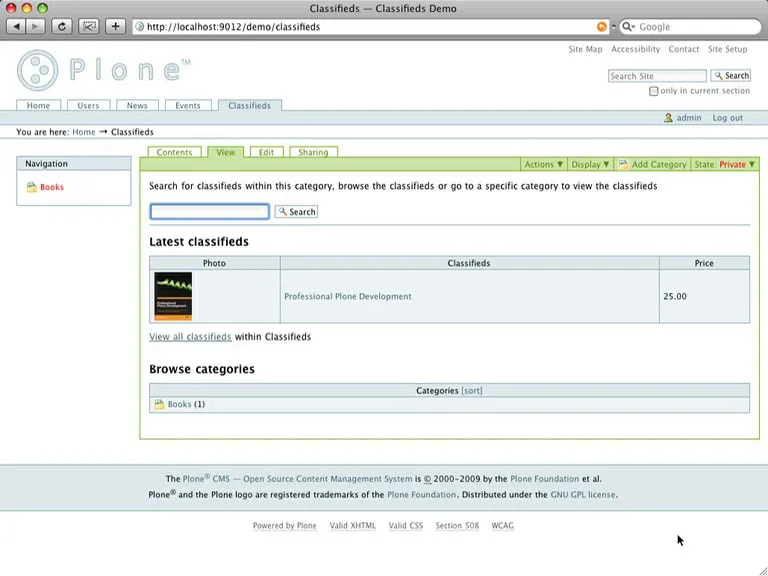The image size is (768, 576).
Task: Focus the classifieds search text field
Action: (210, 212)
